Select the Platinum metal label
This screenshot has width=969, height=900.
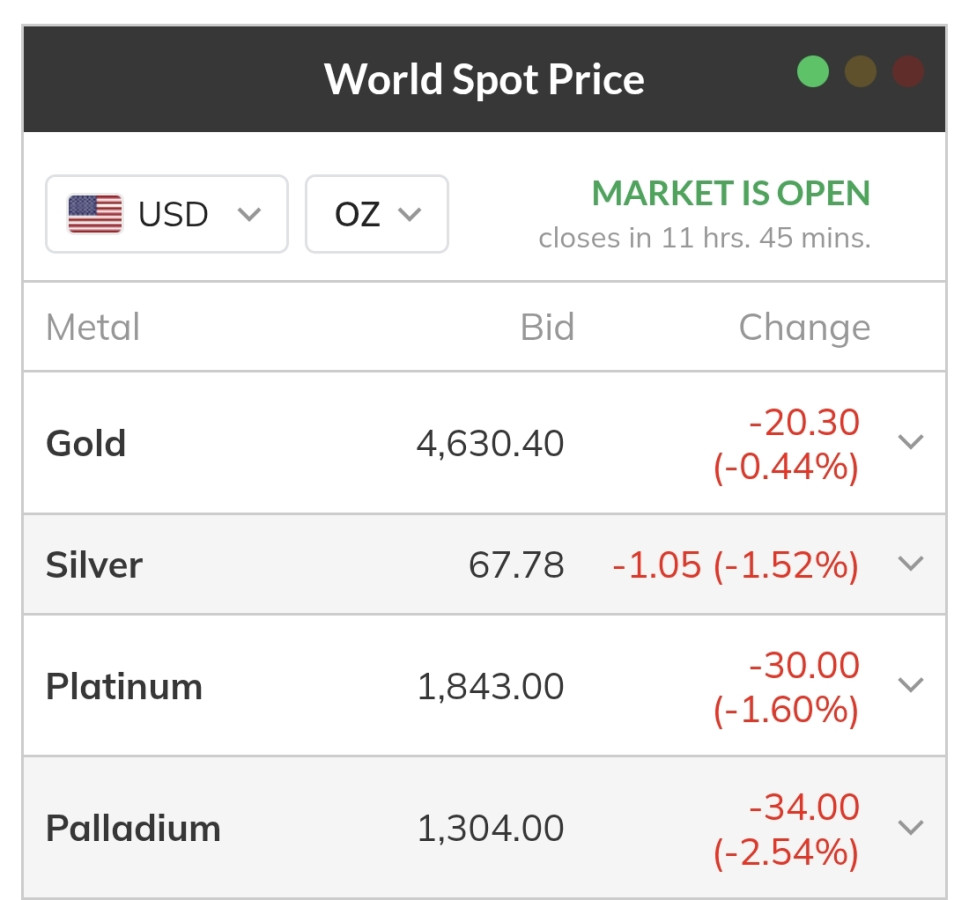124,686
